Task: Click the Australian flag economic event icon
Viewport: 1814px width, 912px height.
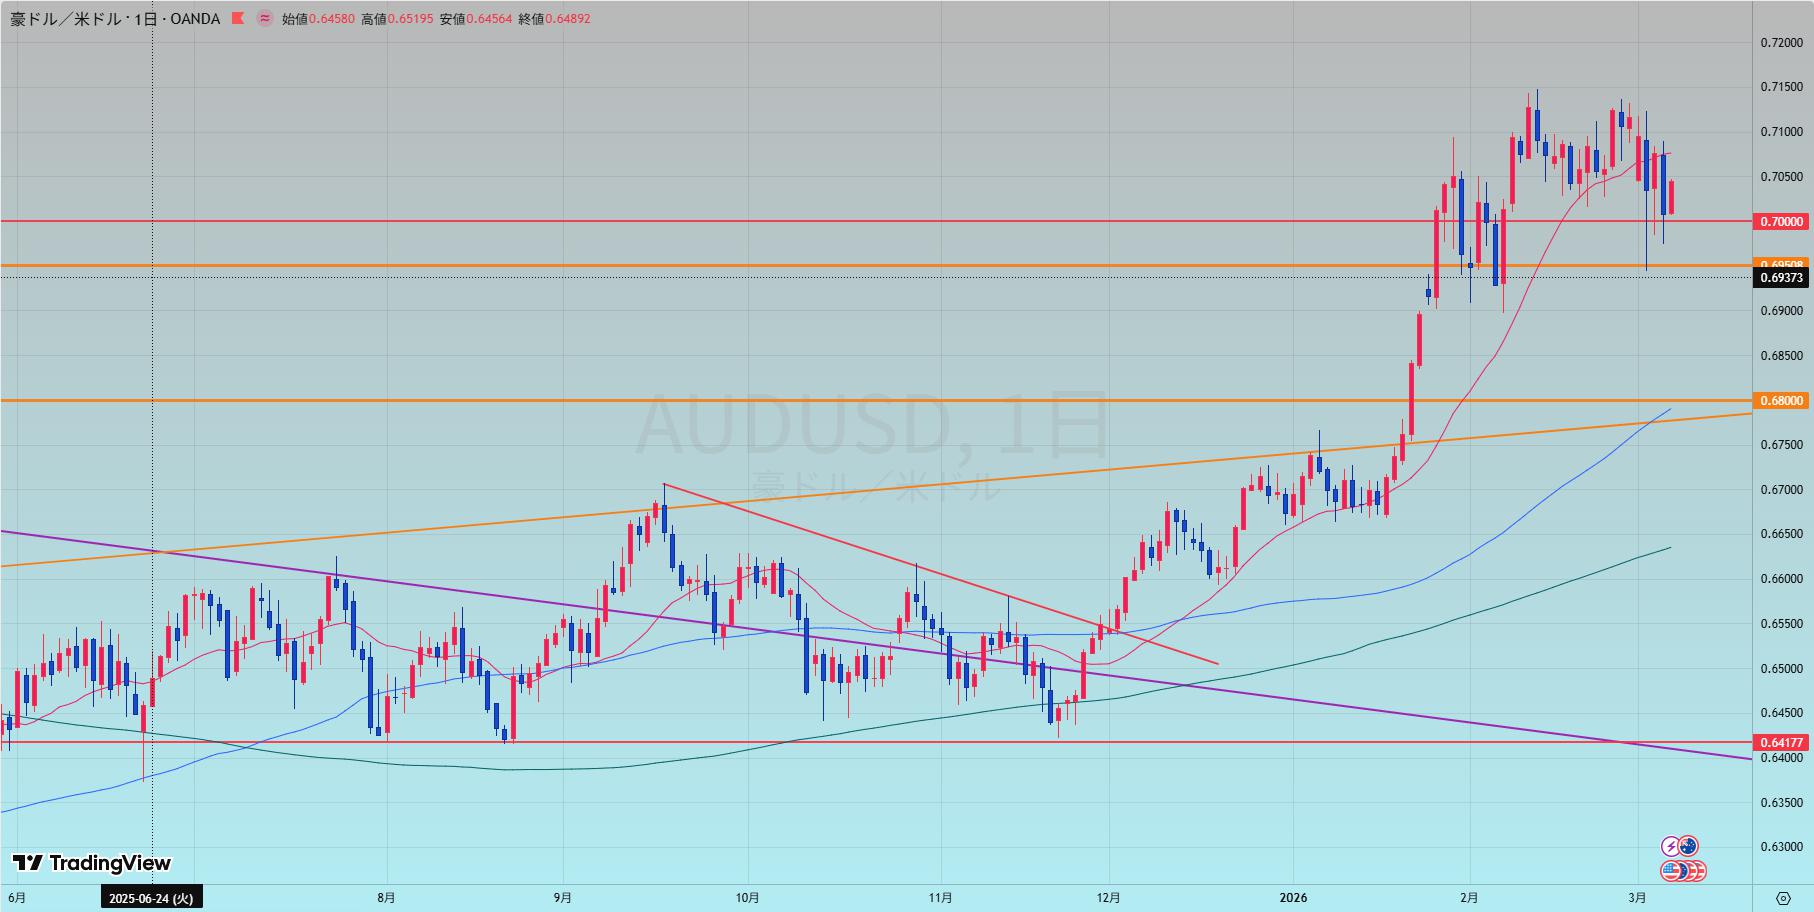Action: 1688,847
